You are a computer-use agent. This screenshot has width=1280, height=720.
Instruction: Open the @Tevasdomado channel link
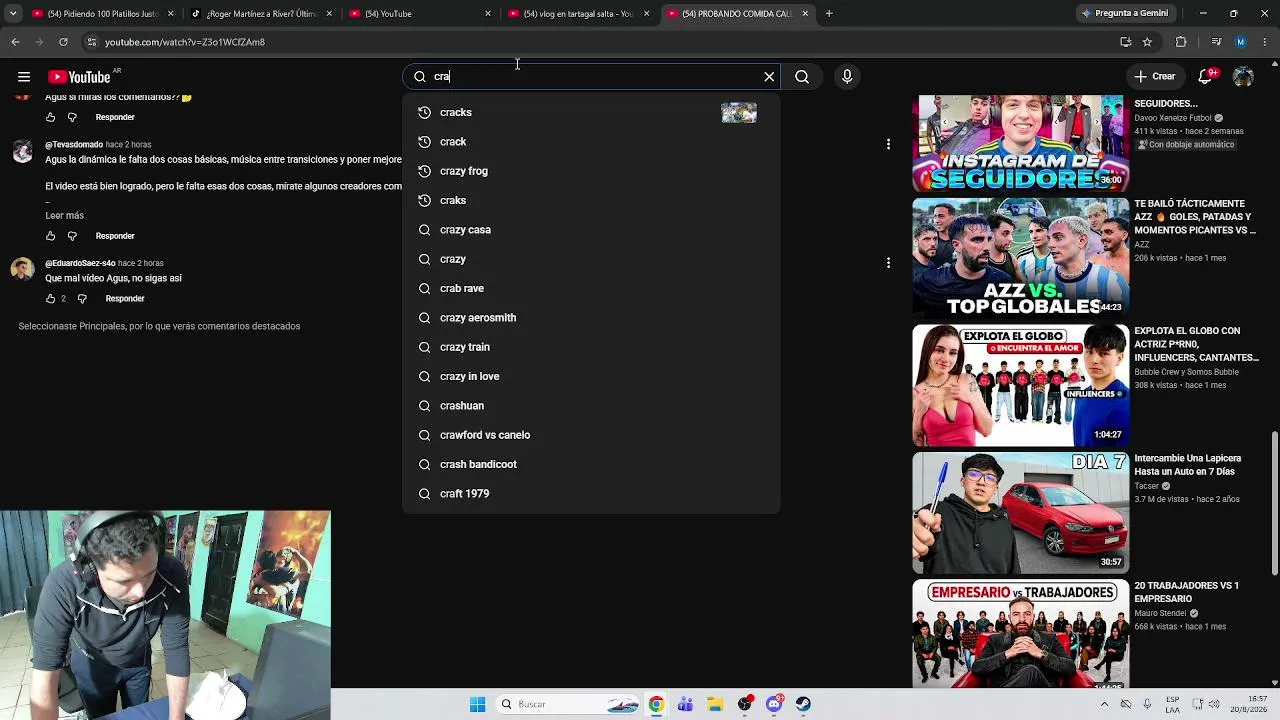tap(74, 145)
